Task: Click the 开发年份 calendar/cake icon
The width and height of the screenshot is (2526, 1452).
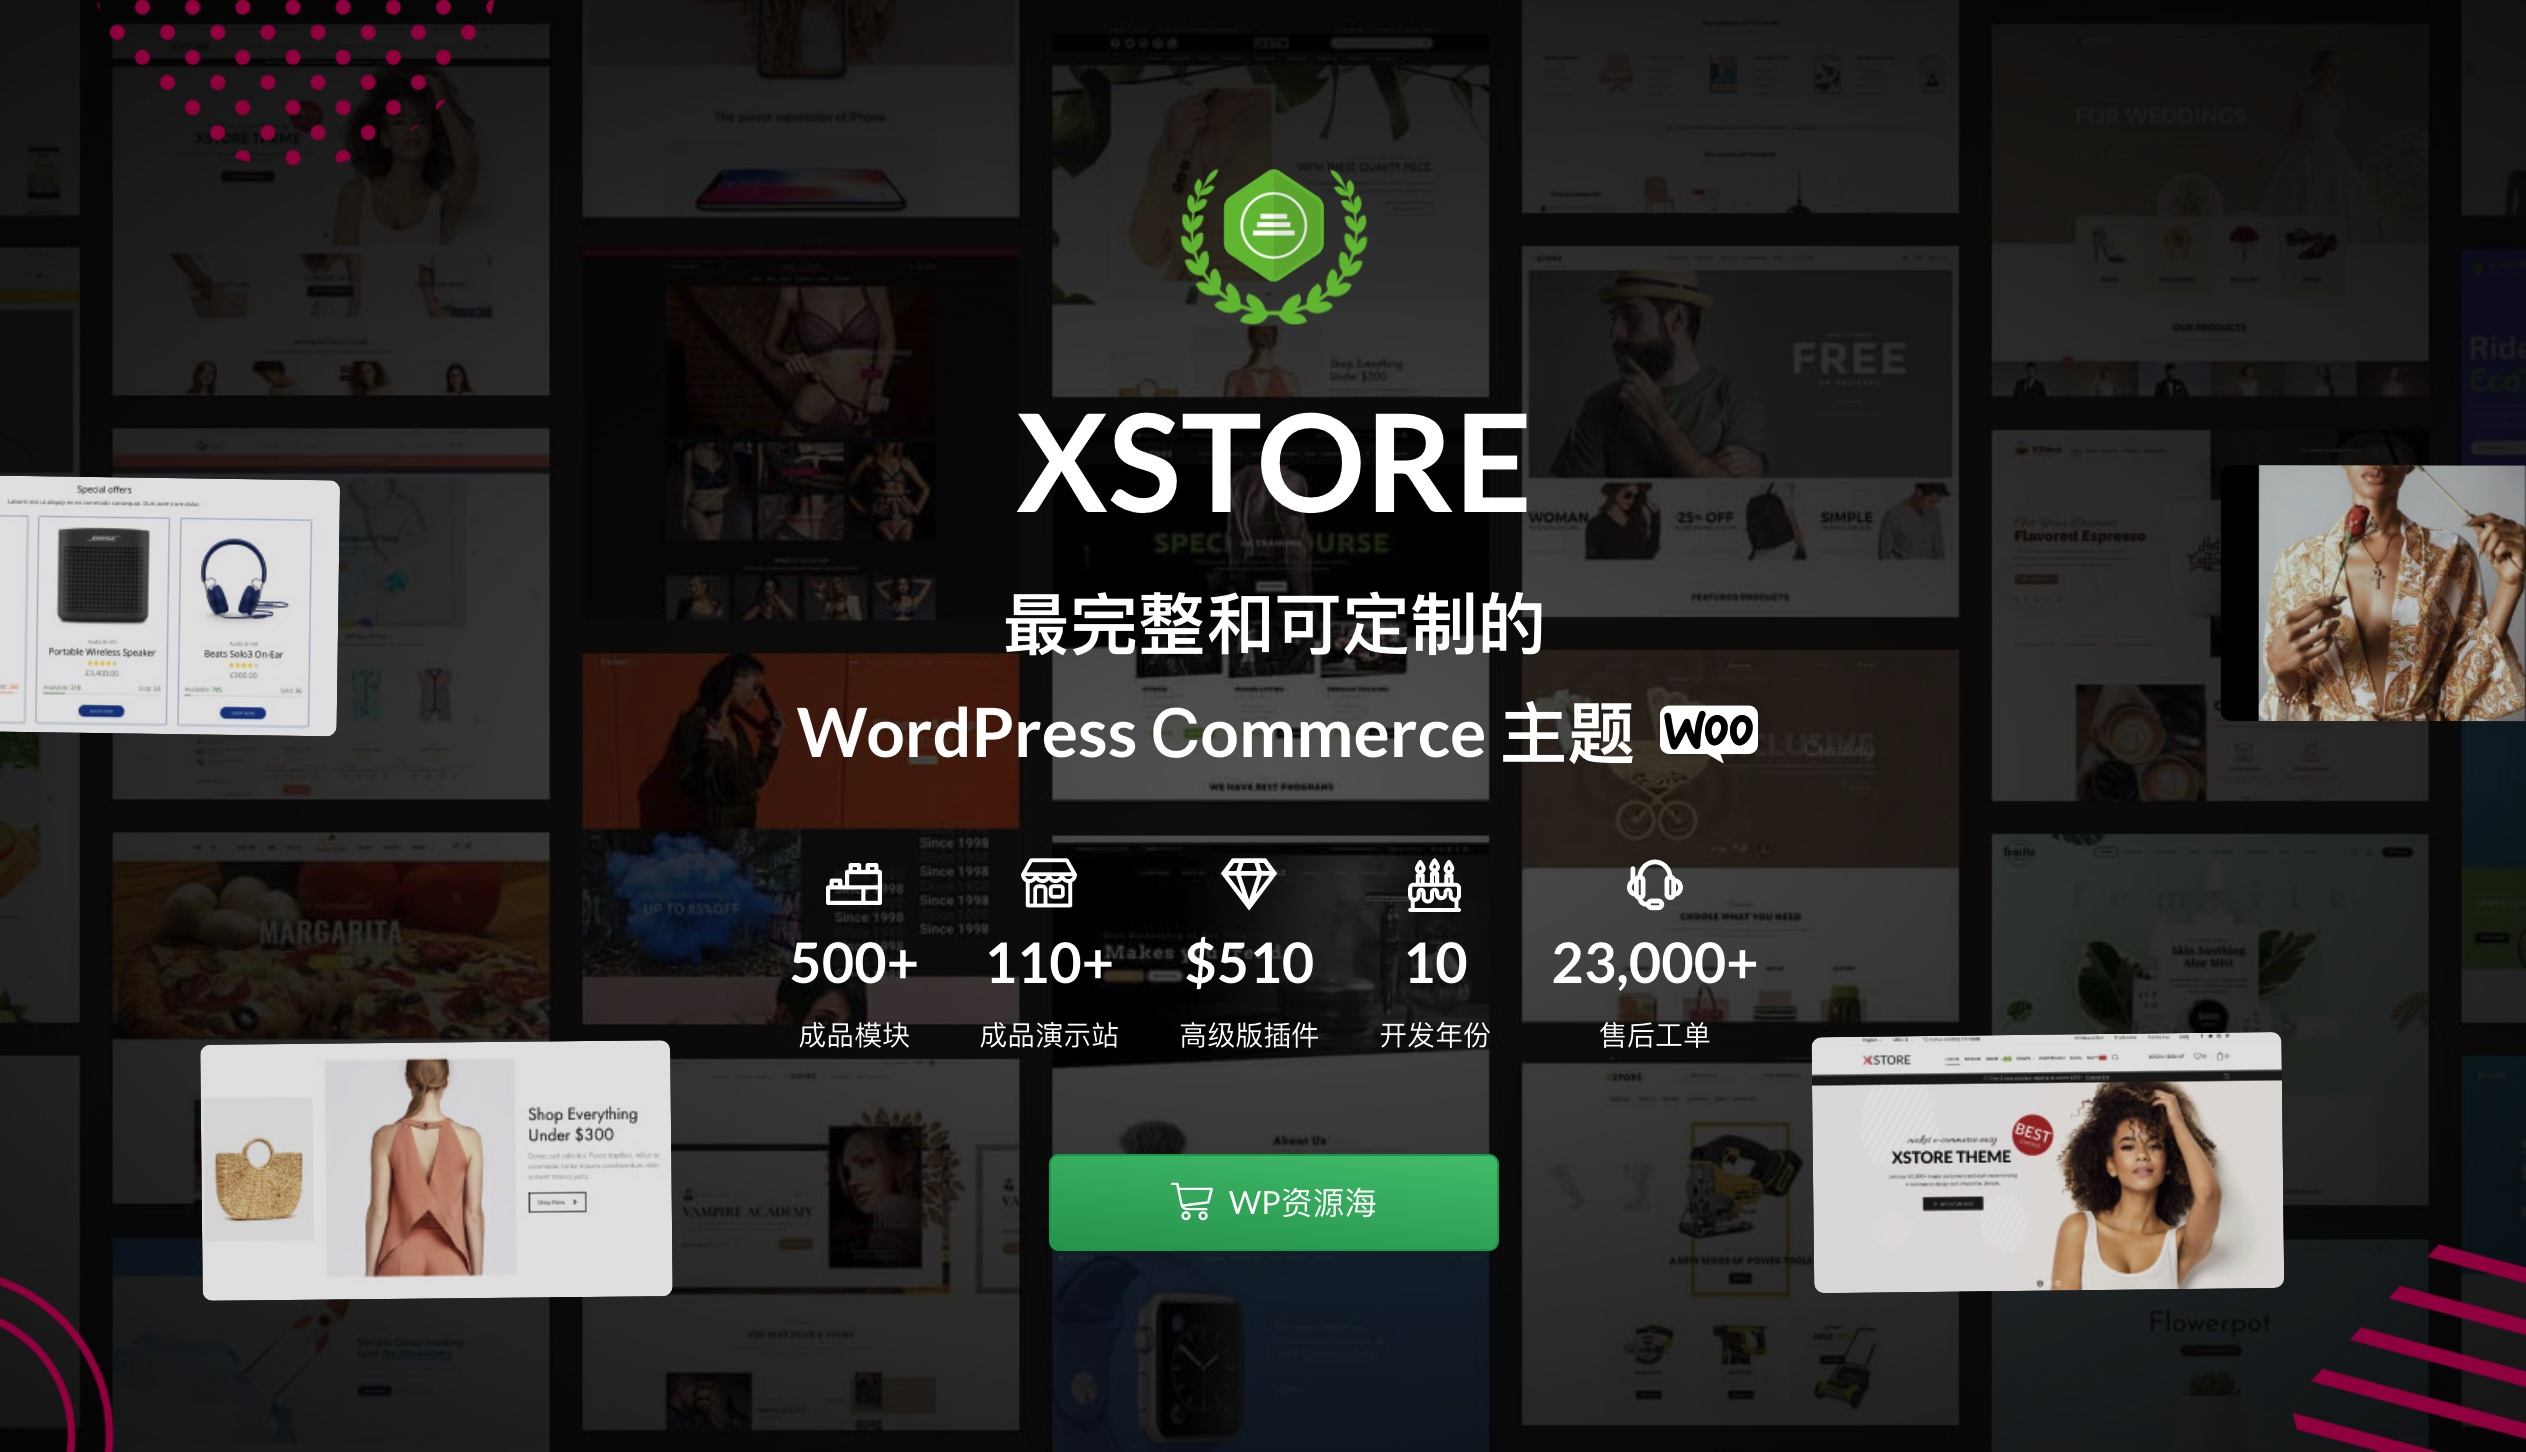Action: coord(1435,885)
